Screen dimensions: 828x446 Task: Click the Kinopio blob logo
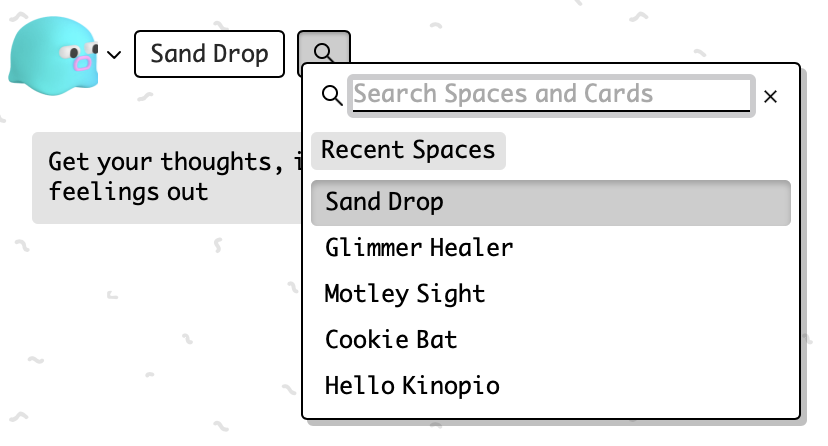click(52, 56)
